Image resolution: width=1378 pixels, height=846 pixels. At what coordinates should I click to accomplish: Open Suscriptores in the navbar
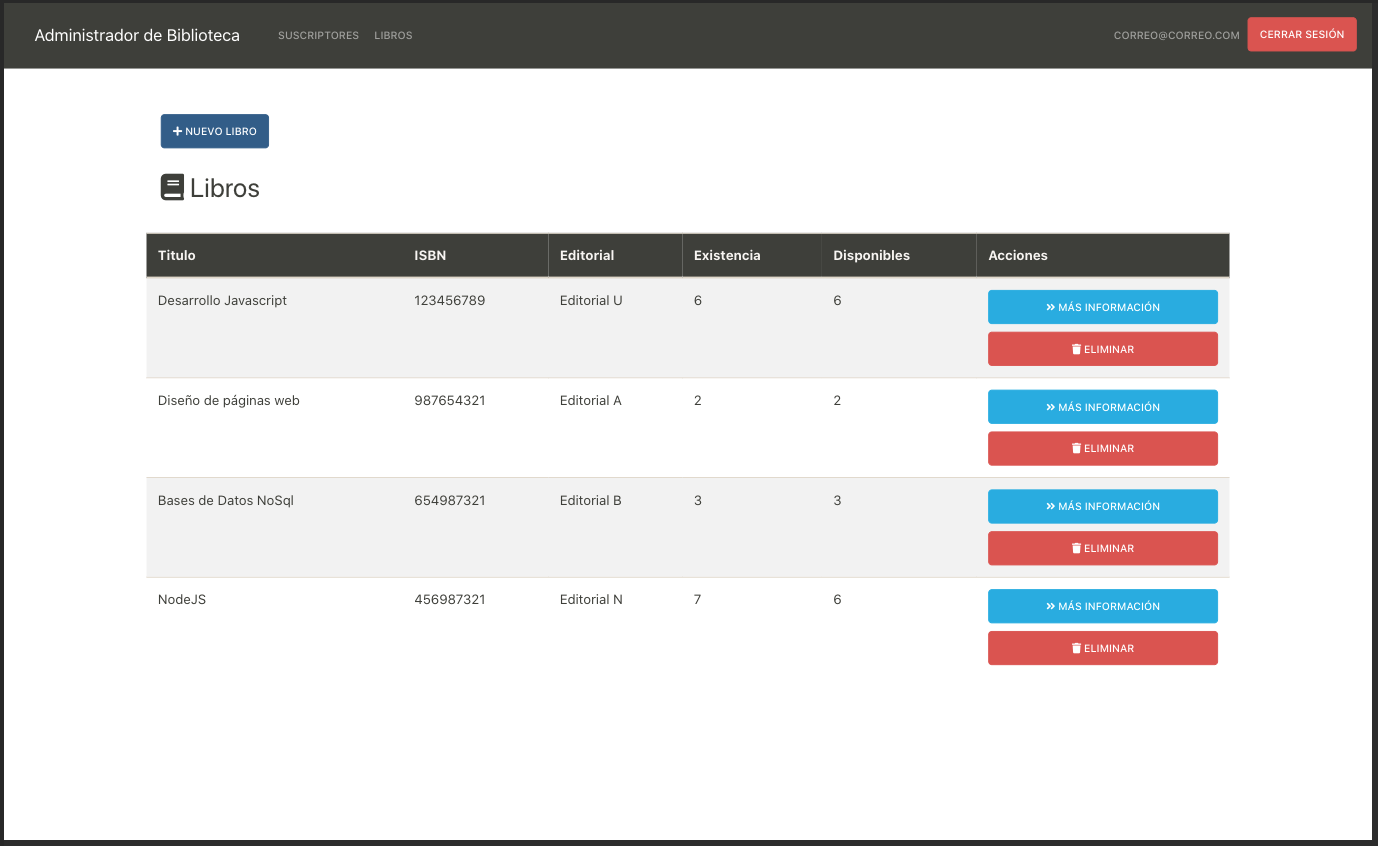pyautogui.click(x=318, y=35)
